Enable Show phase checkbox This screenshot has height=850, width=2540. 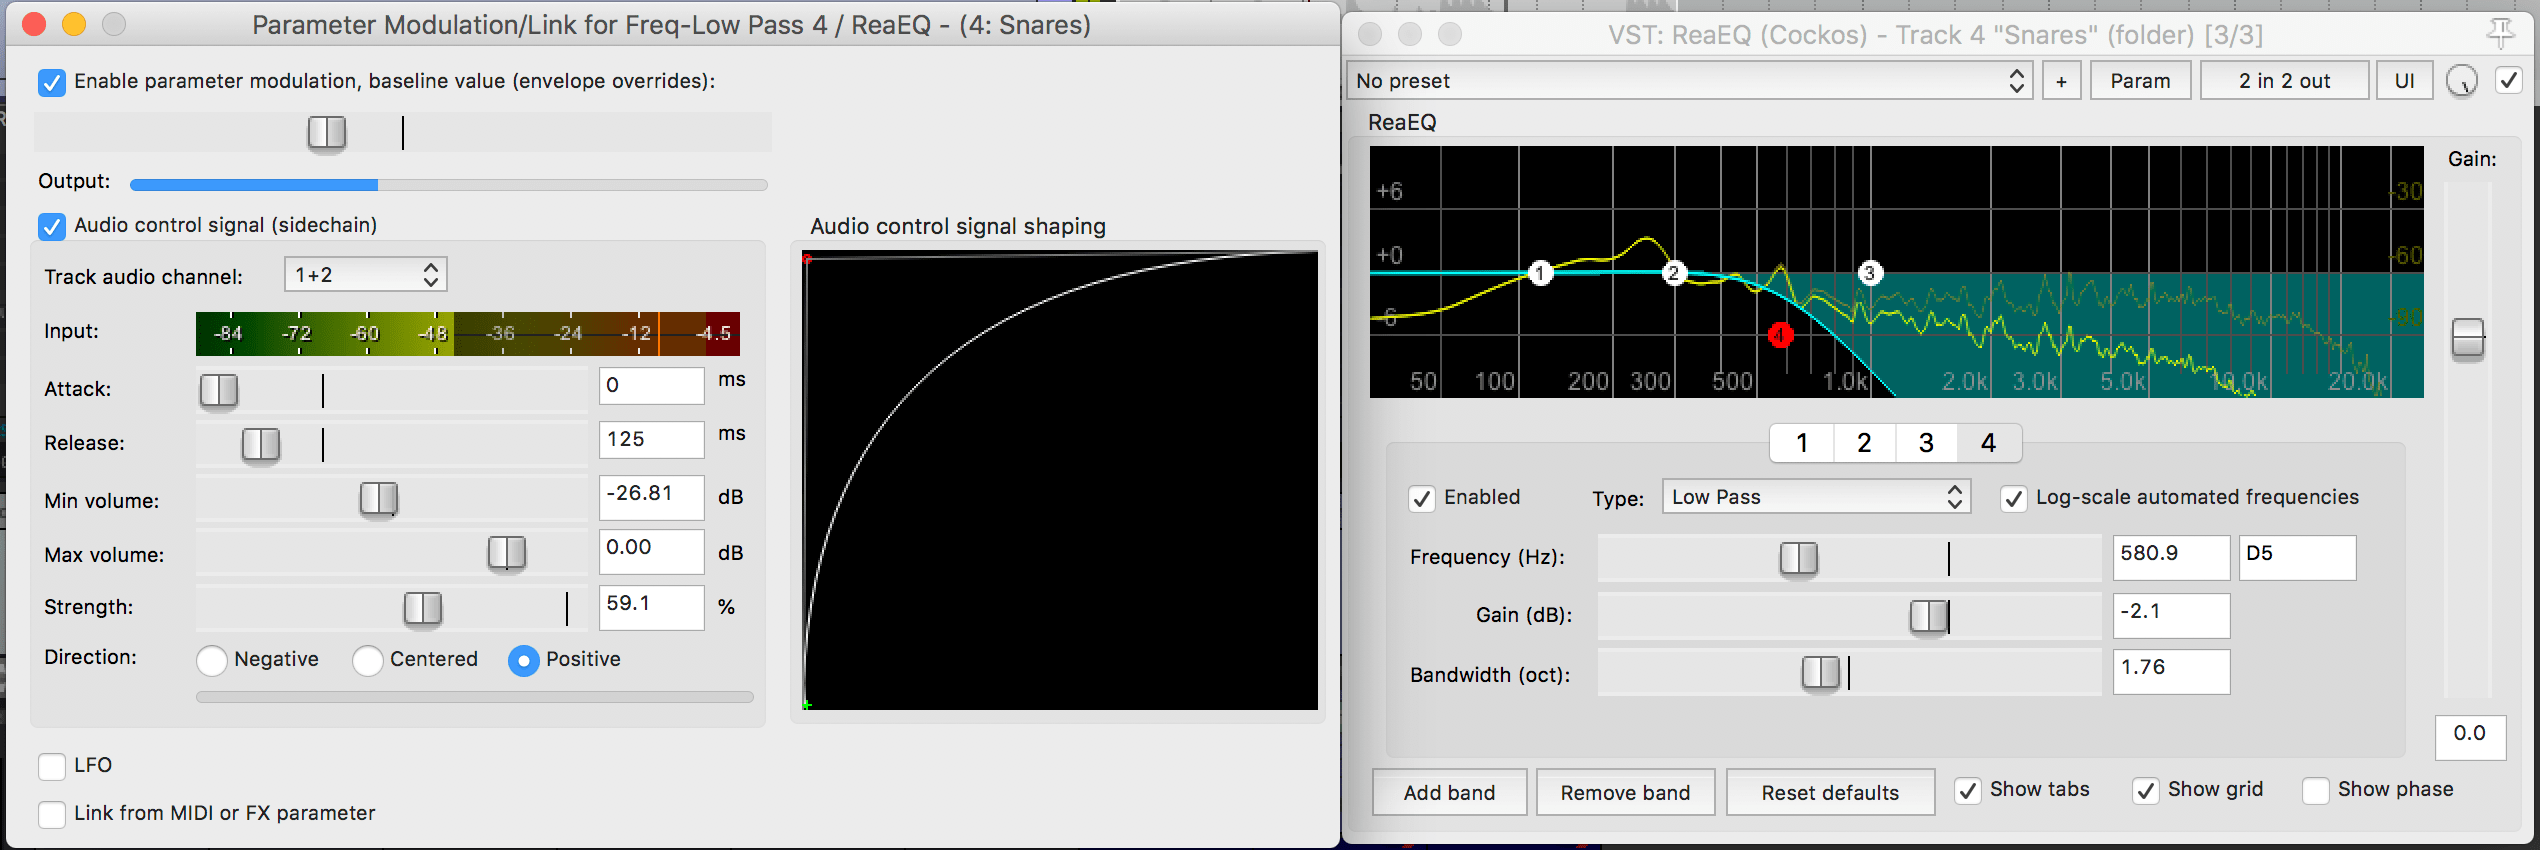[x=2316, y=791]
